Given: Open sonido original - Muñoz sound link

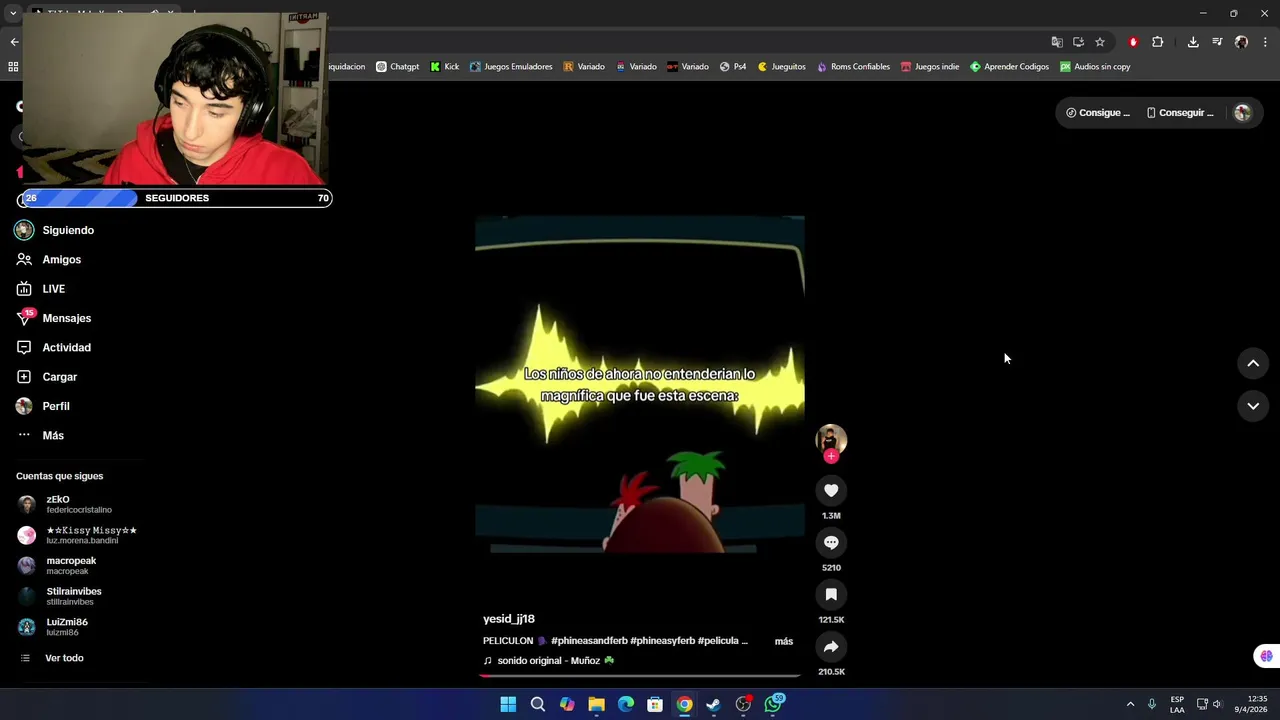Looking at the screenshot, I should click(x=549, y=661).
